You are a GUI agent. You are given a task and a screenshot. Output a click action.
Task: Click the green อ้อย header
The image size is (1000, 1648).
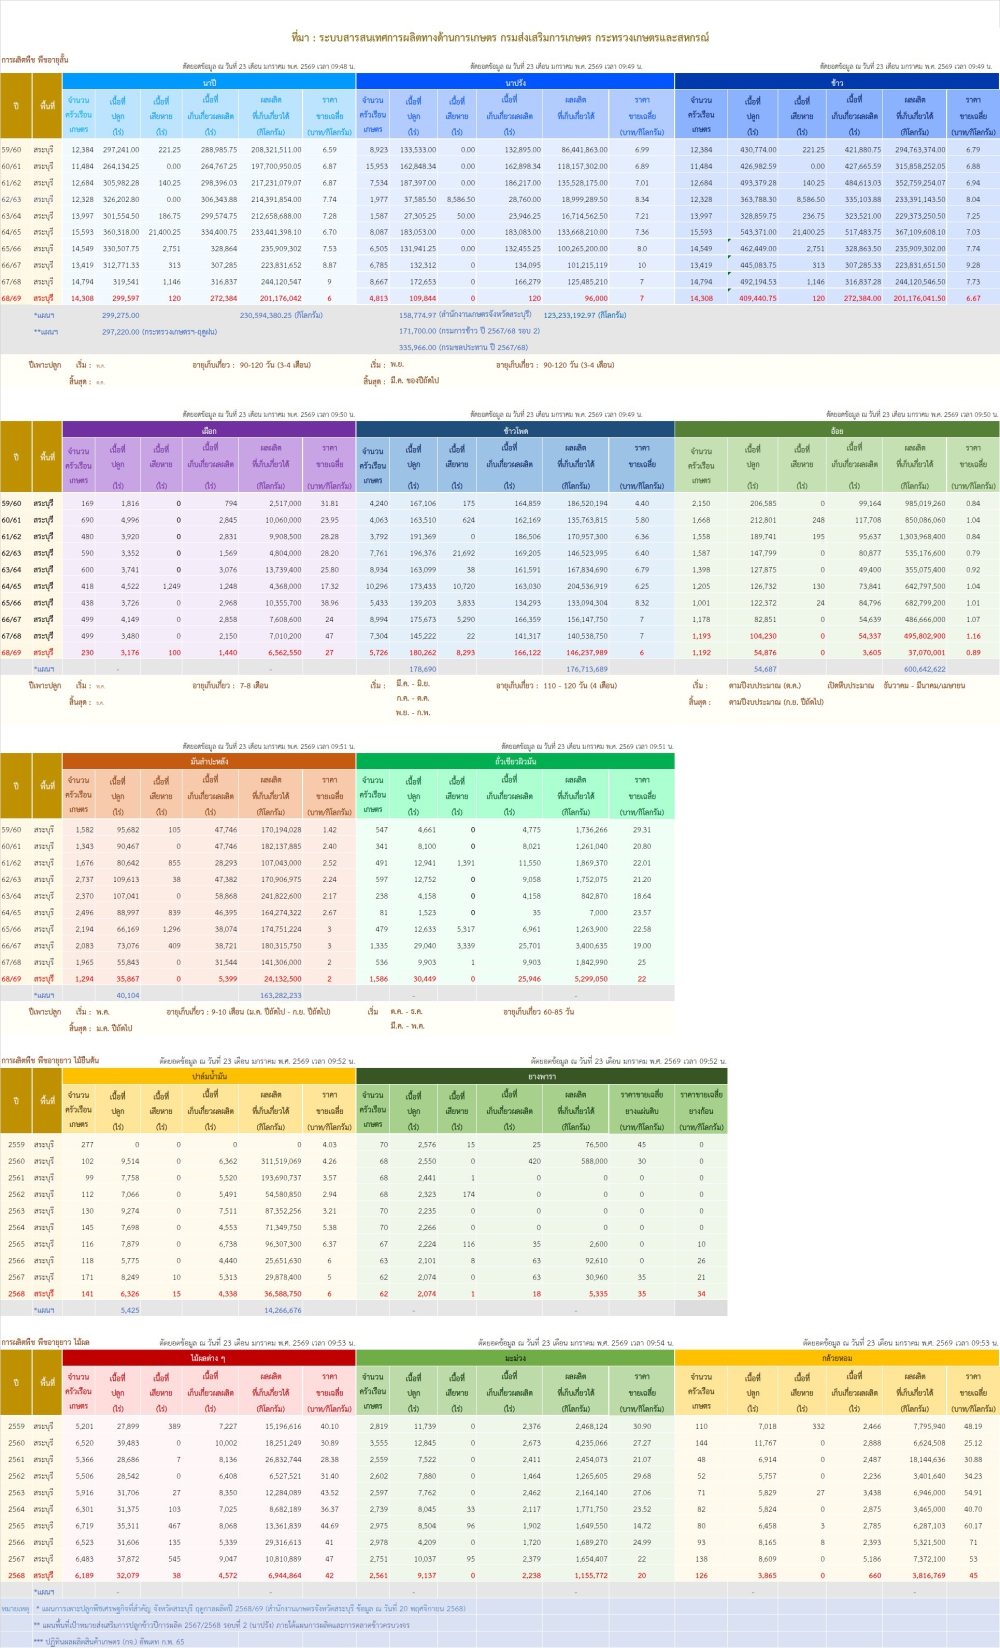pyautogui.click(x=837, y=430)
